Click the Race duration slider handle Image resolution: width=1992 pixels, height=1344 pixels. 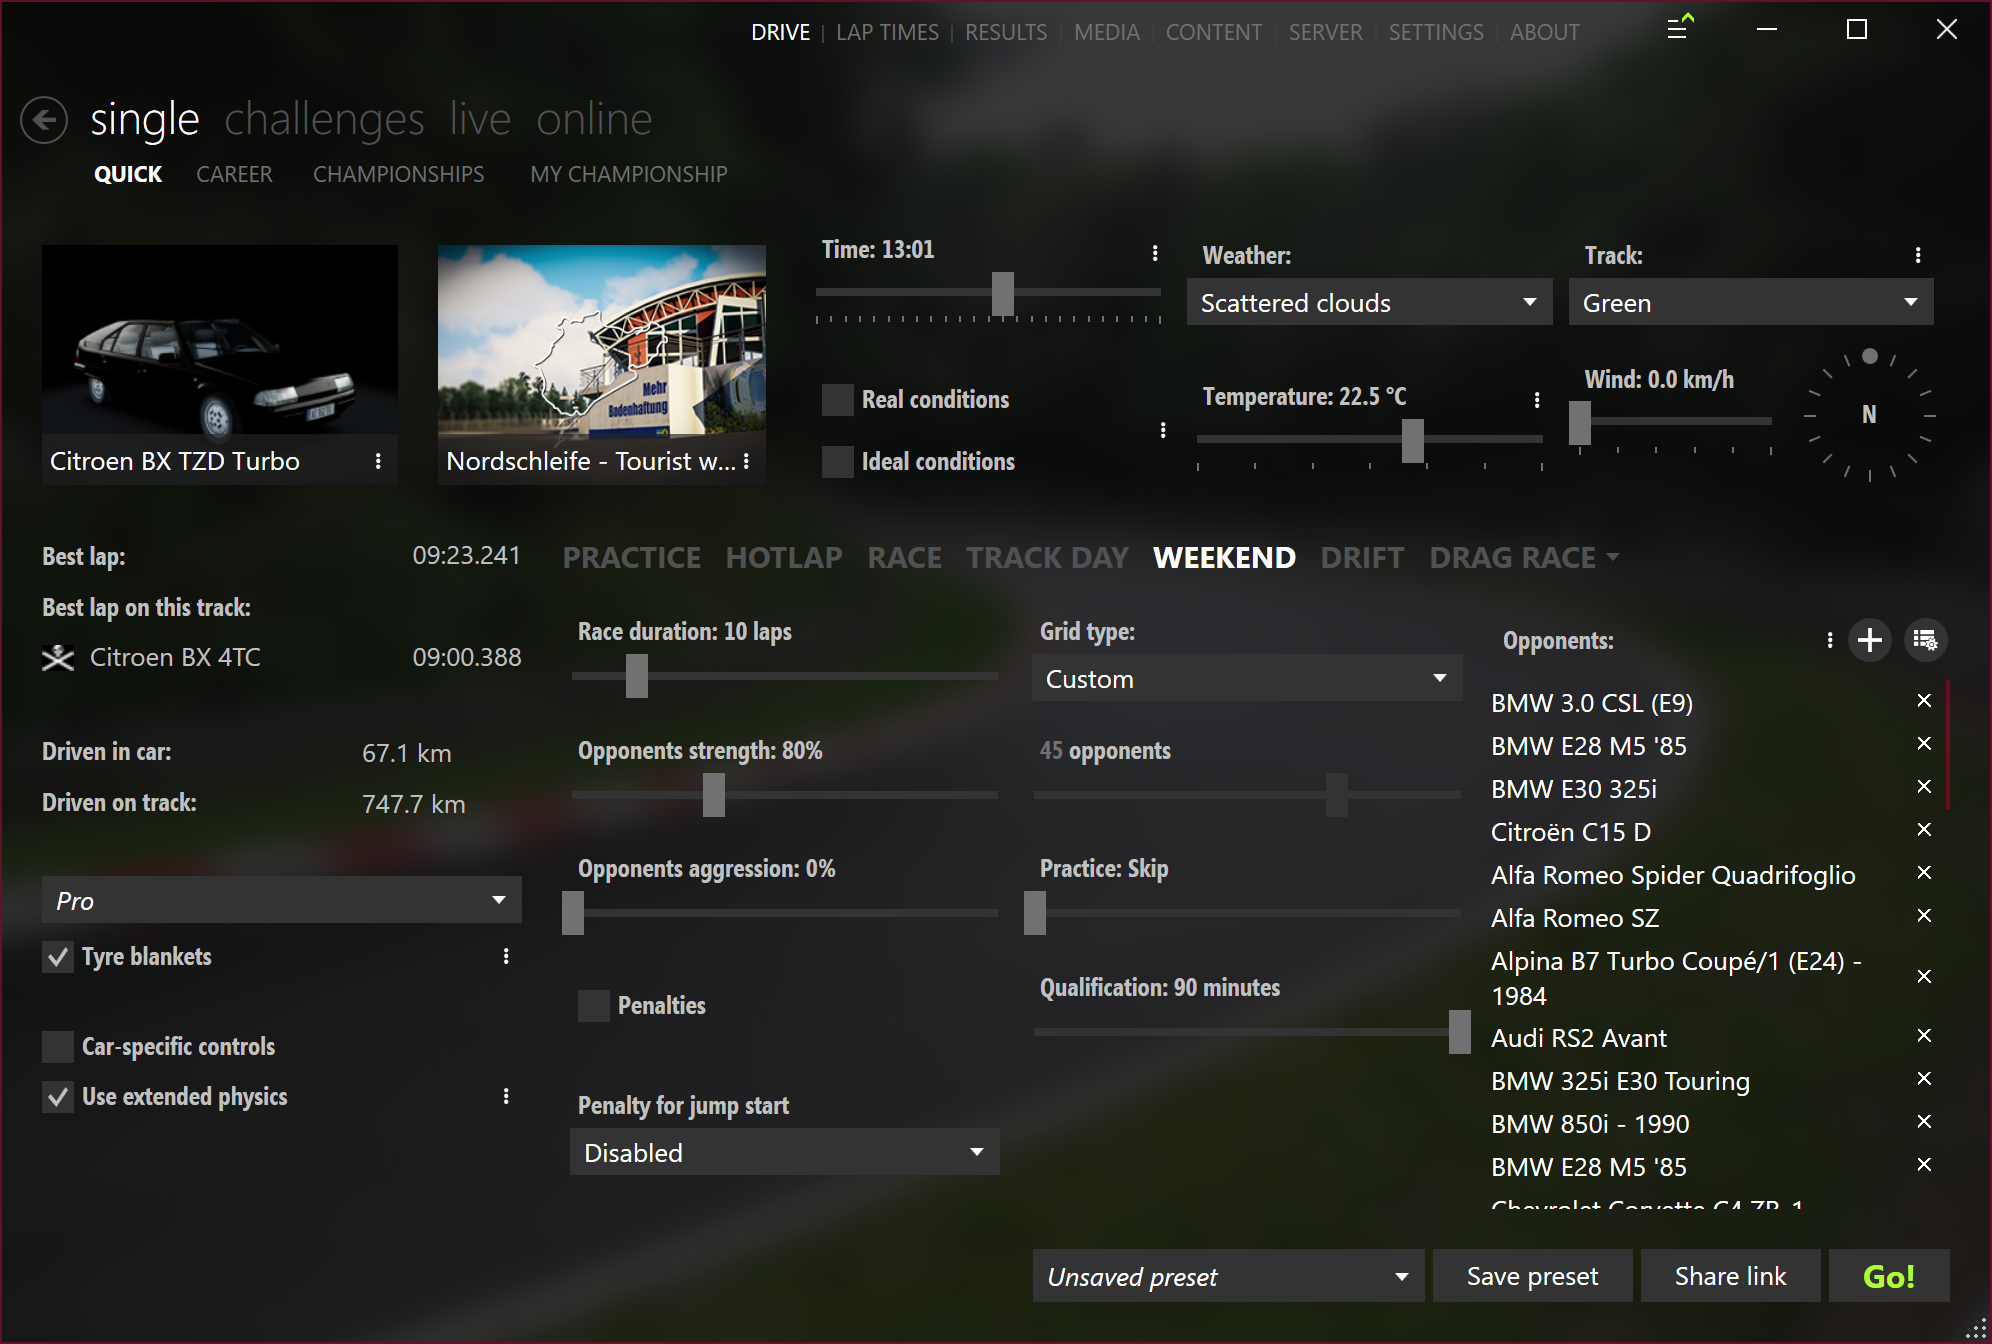tap(637, 676)
